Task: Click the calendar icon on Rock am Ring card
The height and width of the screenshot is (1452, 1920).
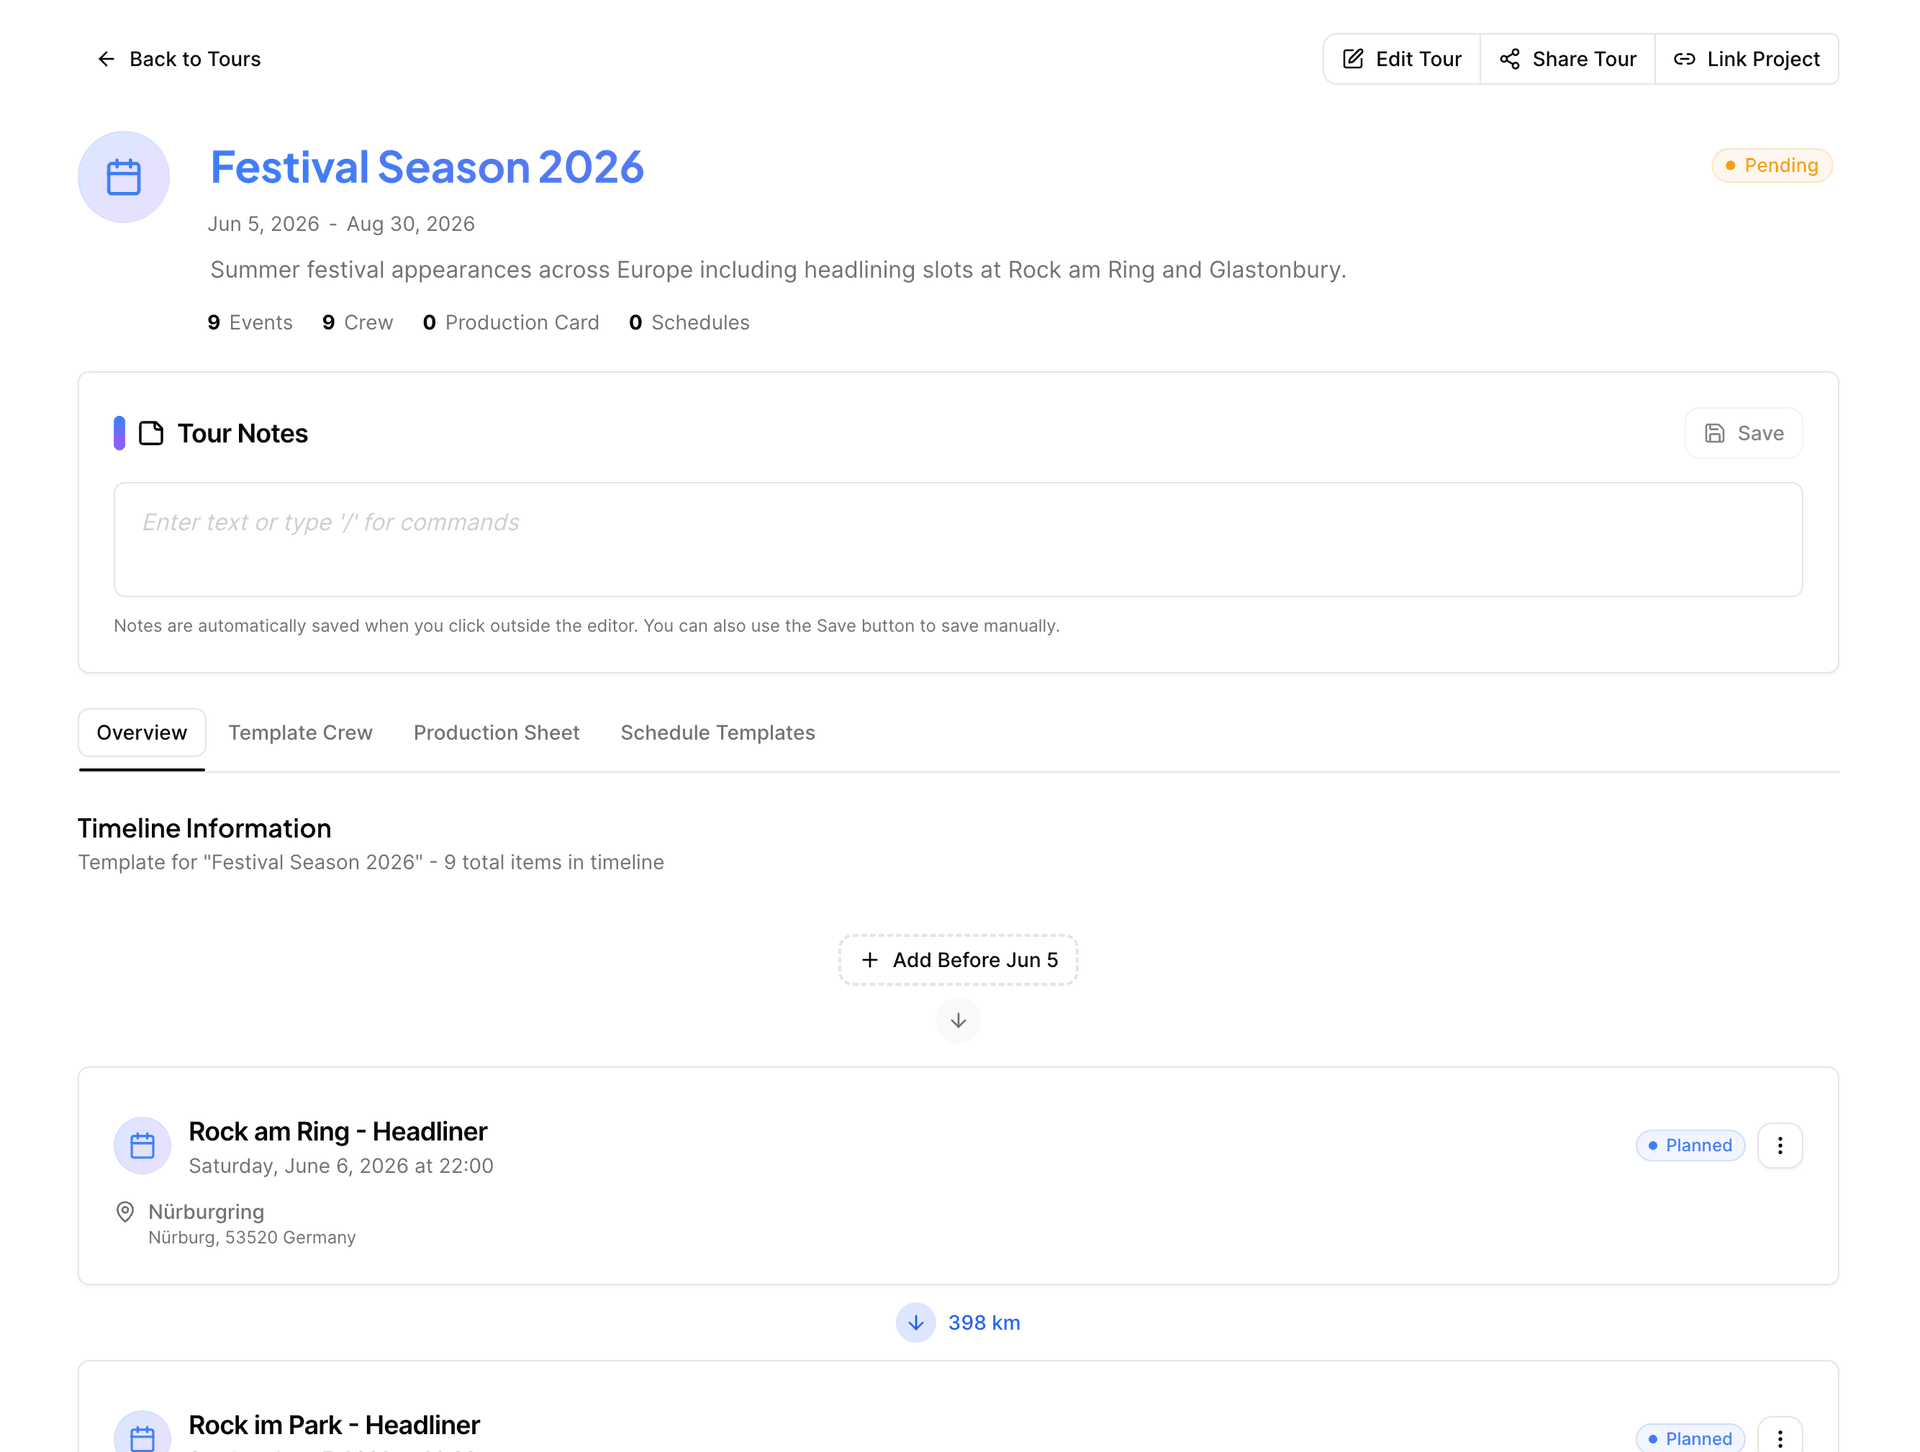Action: [x=142, y=1145]
